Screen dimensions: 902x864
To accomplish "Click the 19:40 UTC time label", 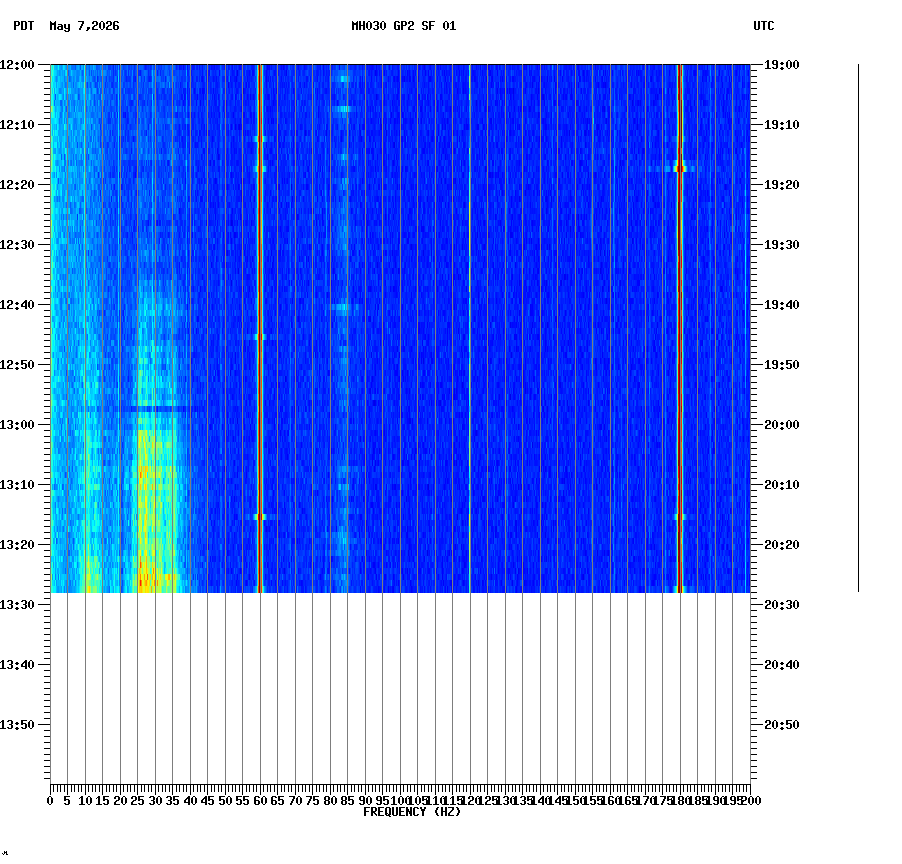I will coord(782,305).
